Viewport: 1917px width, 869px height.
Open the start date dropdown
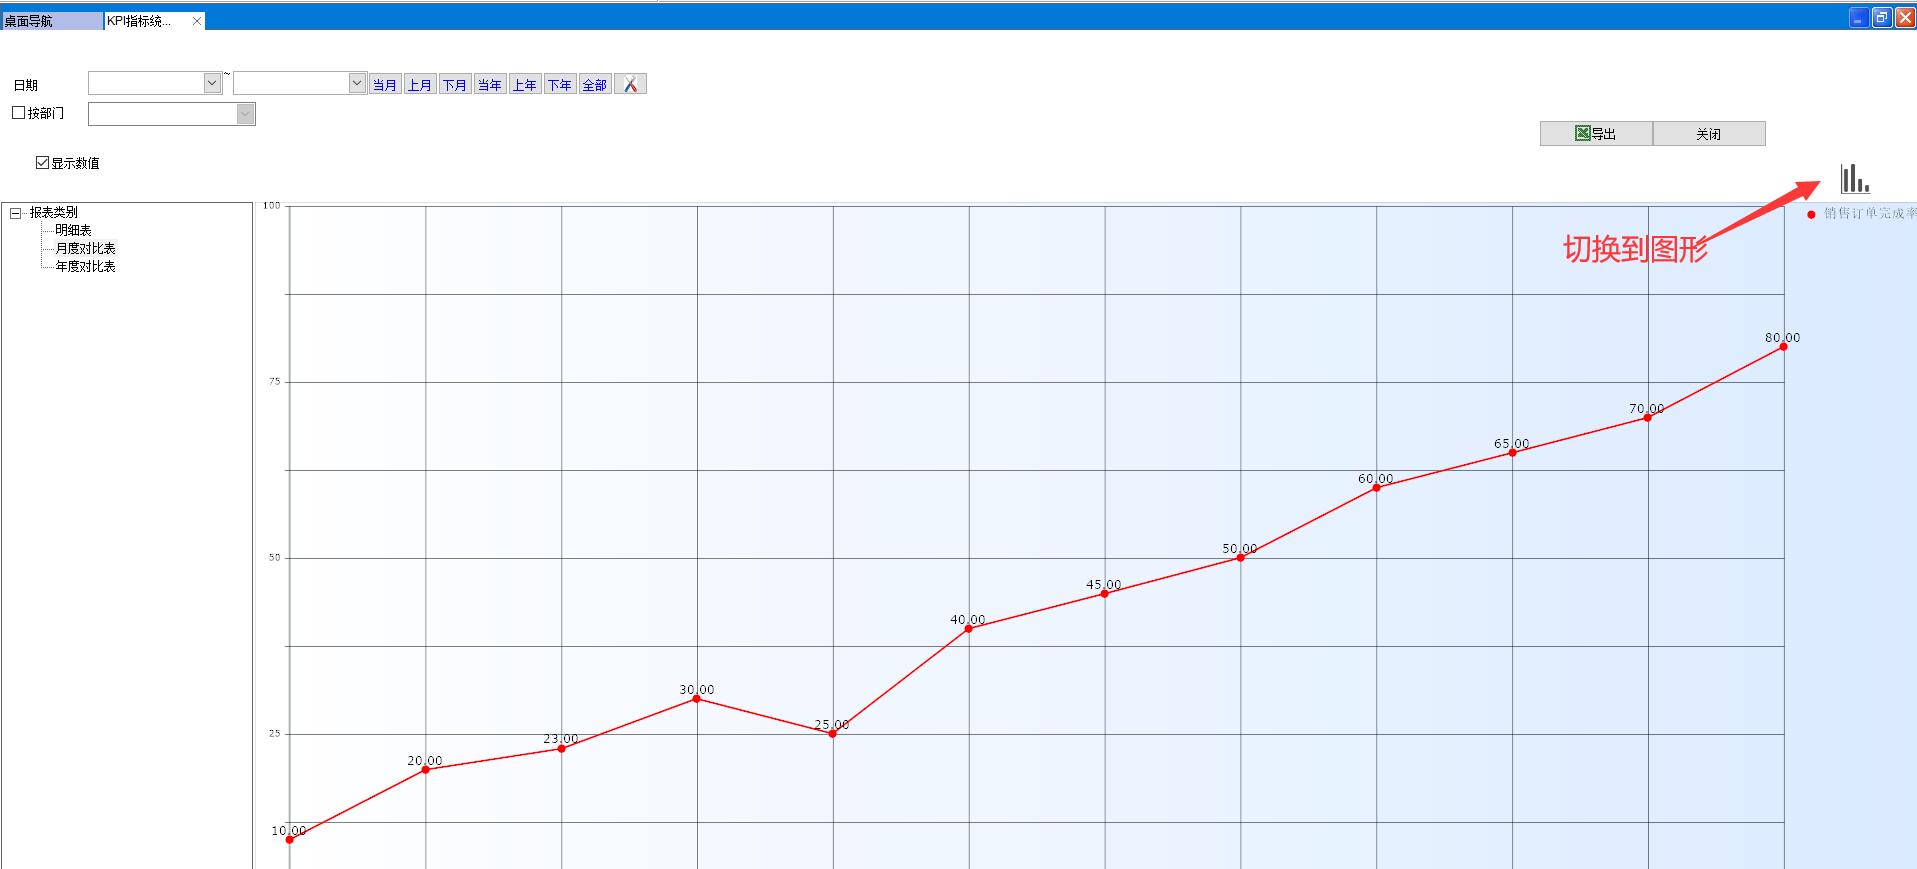coord(212,84)
